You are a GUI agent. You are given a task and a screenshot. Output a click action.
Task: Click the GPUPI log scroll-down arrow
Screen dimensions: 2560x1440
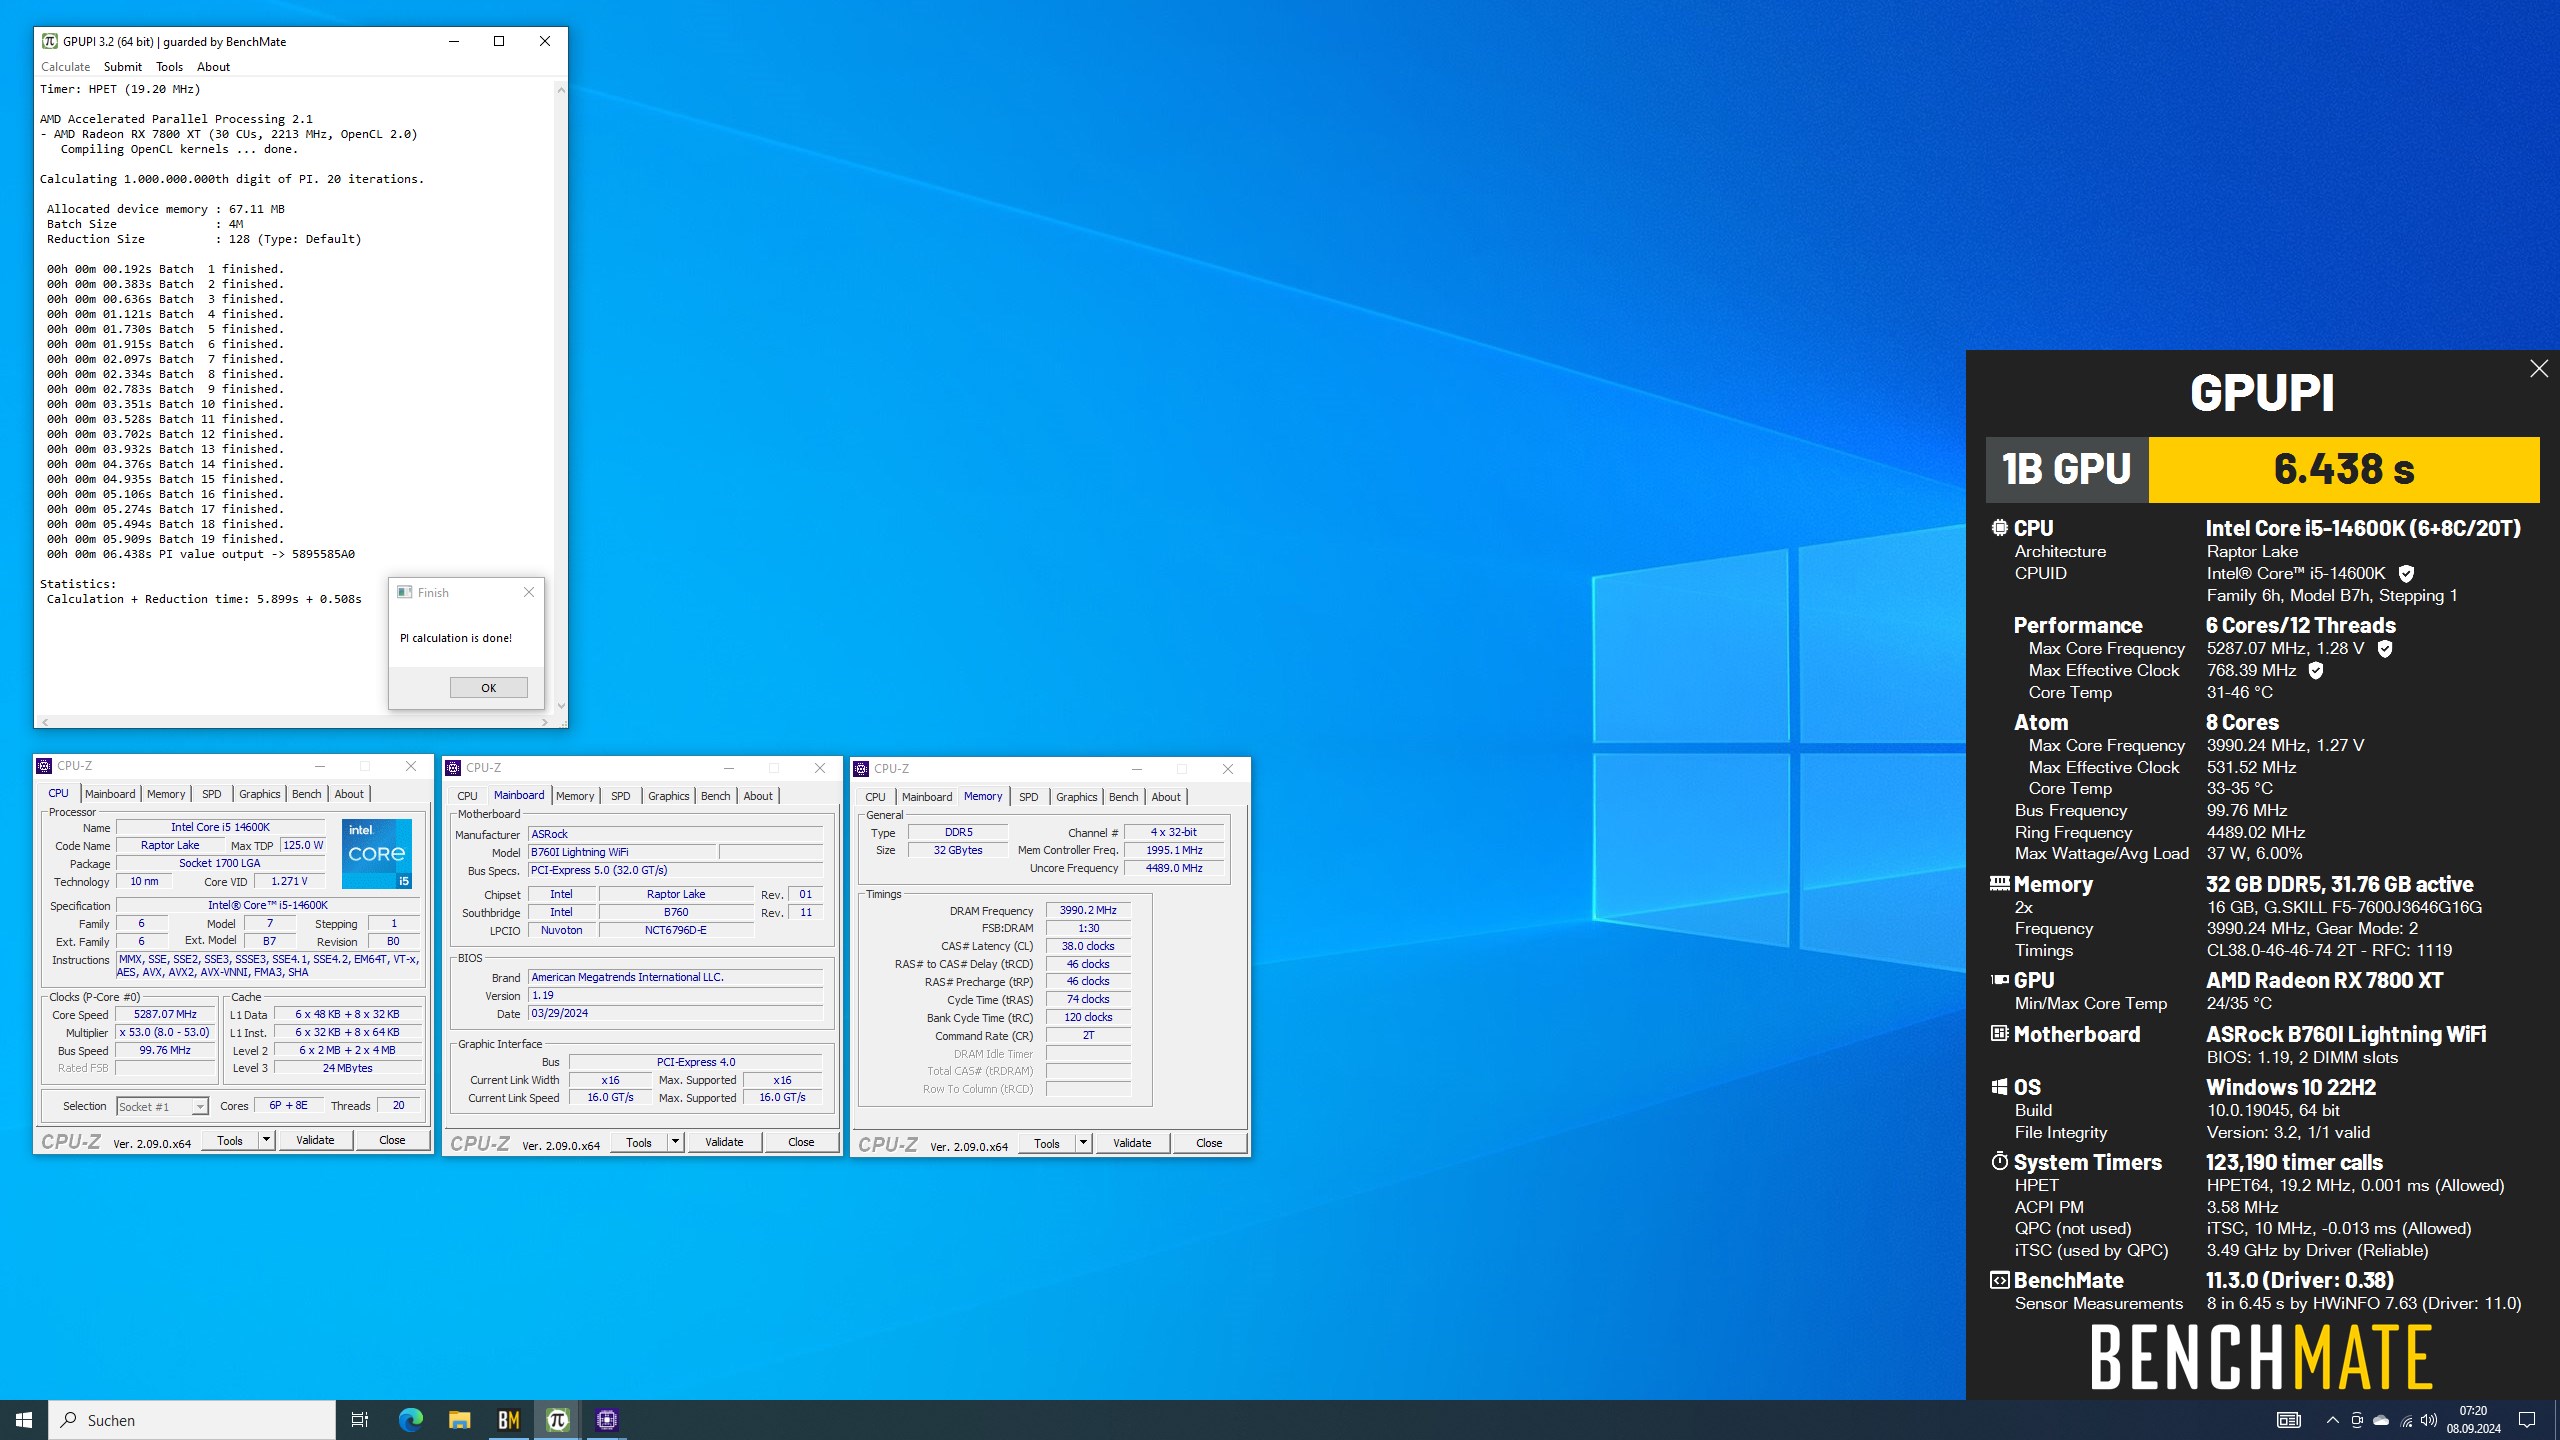click(561, 706)
